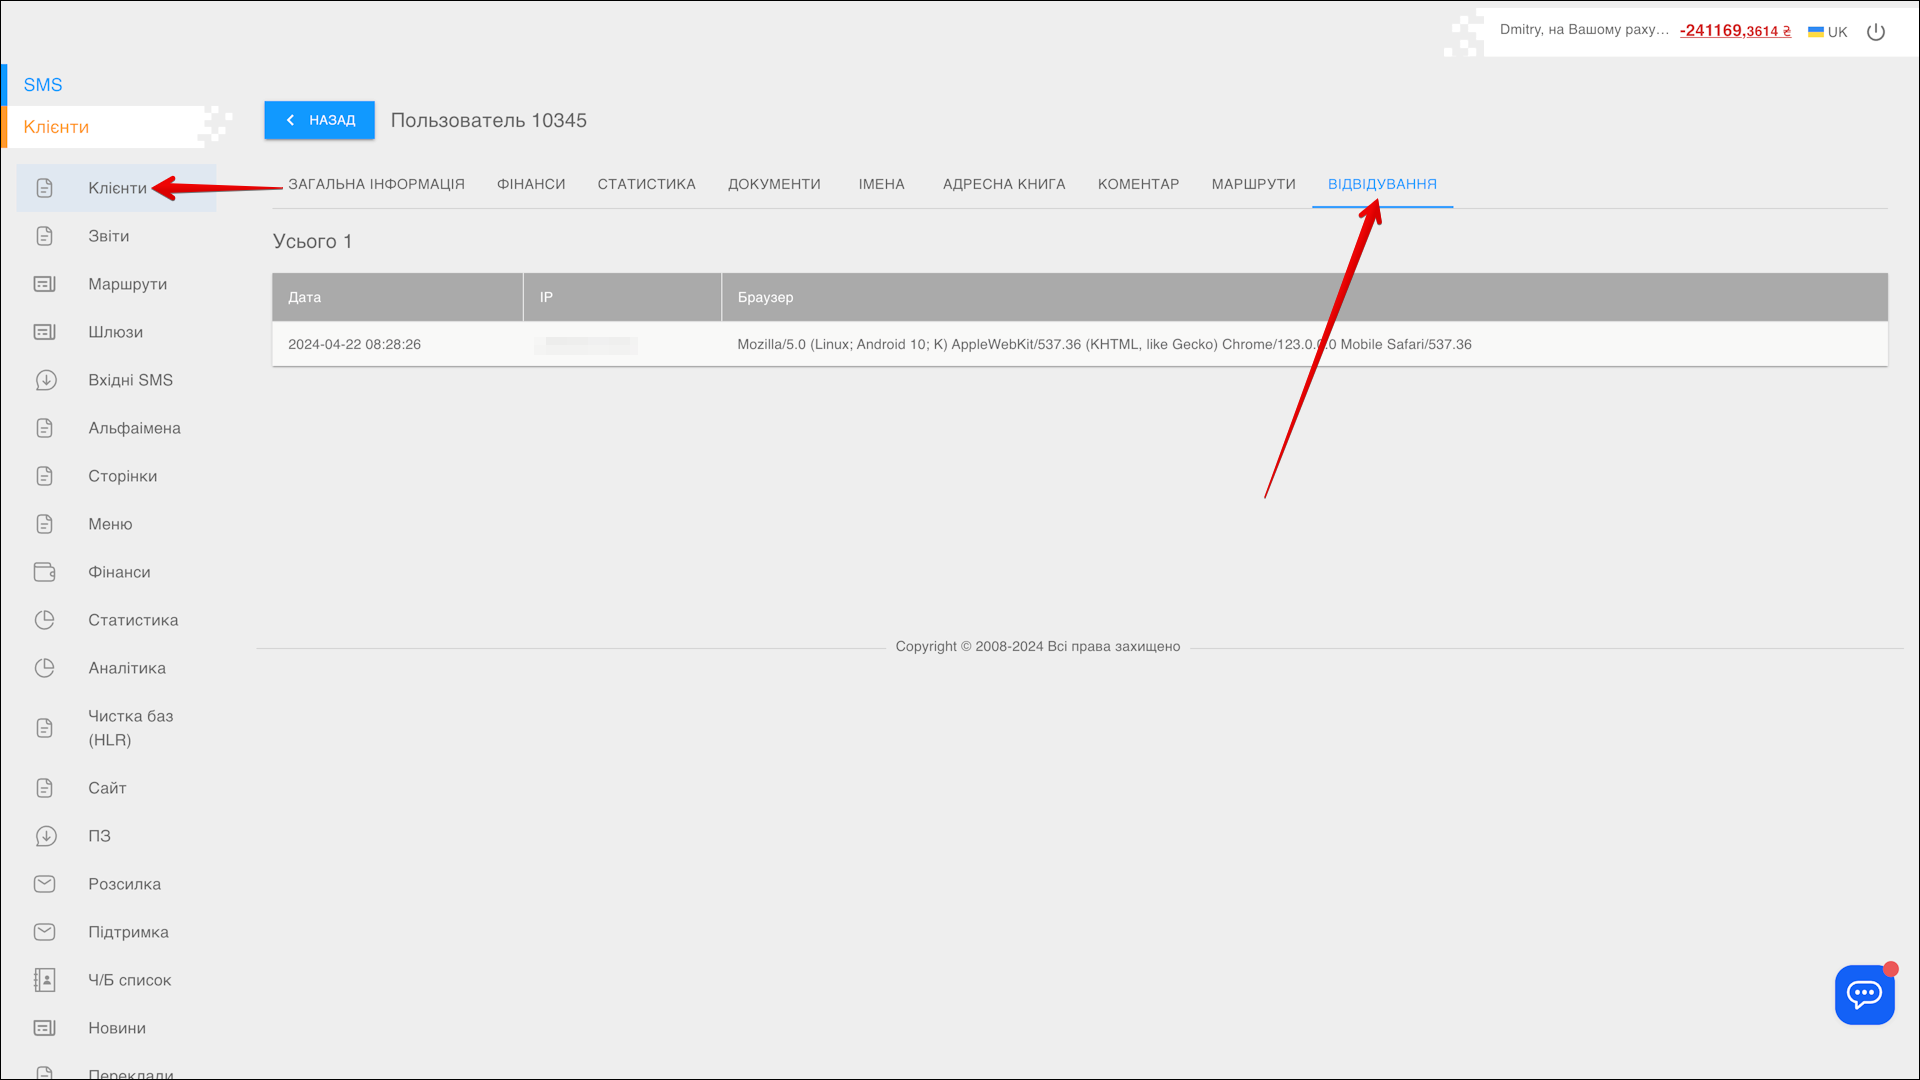1920x1080 pixels.
Task: Open the SMS section in sidebar
Action: pyautogui.click(x=43, y=85)
